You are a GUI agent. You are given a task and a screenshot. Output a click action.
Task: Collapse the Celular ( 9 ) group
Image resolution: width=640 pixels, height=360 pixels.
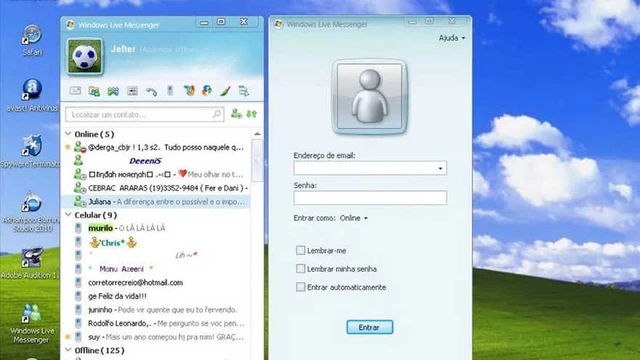(x=68, y=214)
